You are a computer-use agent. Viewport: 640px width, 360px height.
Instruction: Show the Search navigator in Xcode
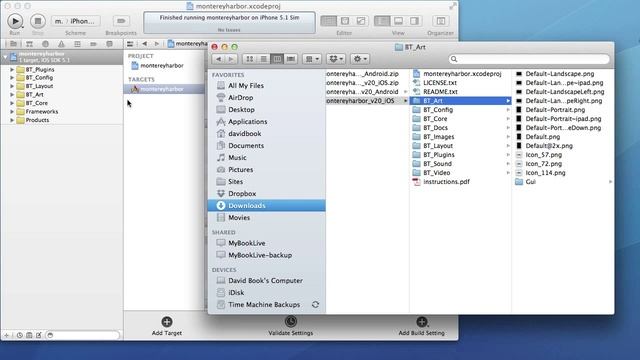point(45,44)
